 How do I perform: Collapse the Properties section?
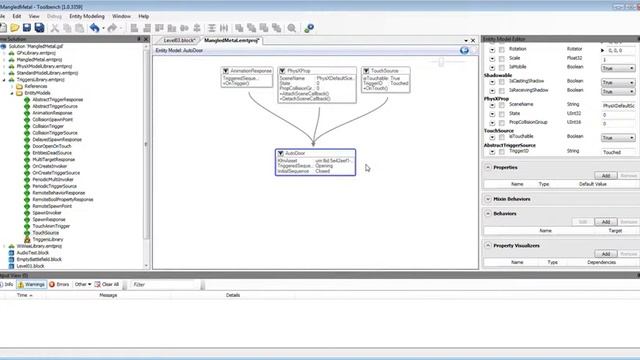point(488,167)
